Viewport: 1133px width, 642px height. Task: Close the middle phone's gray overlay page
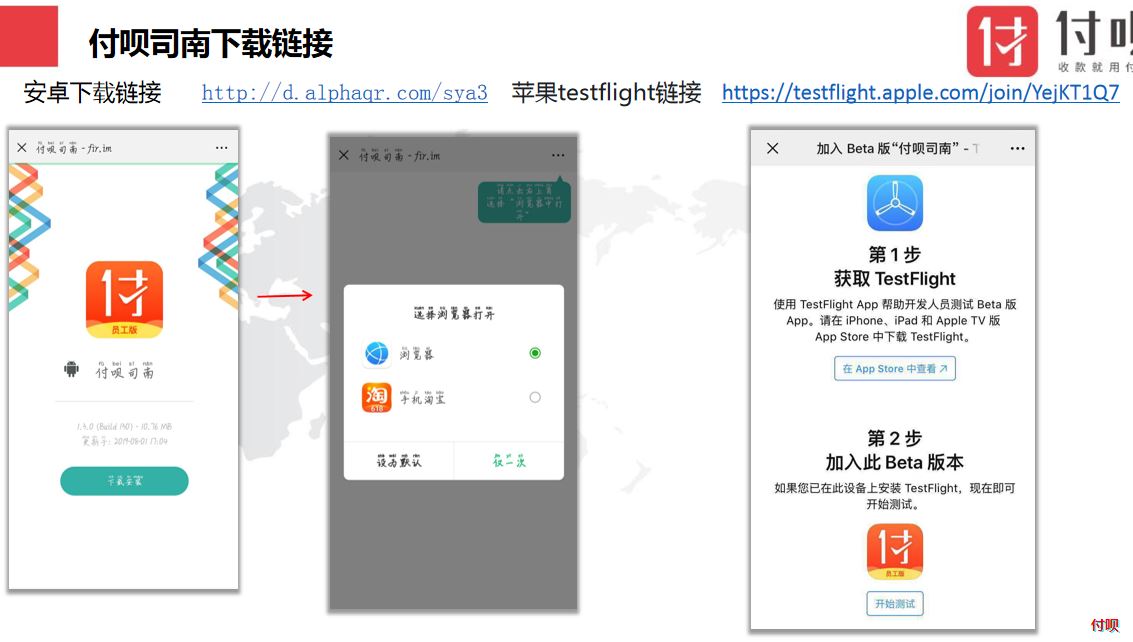[344, 155]
